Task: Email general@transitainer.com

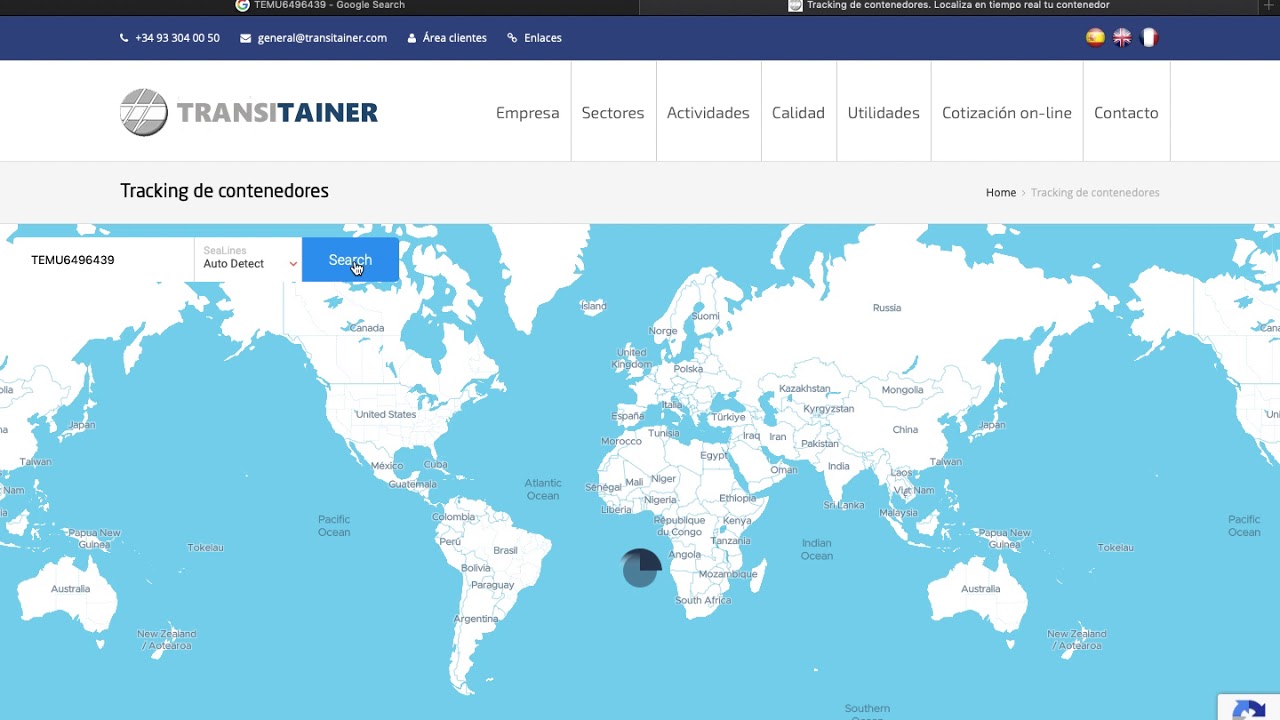Action: click(x=322, y=38)
